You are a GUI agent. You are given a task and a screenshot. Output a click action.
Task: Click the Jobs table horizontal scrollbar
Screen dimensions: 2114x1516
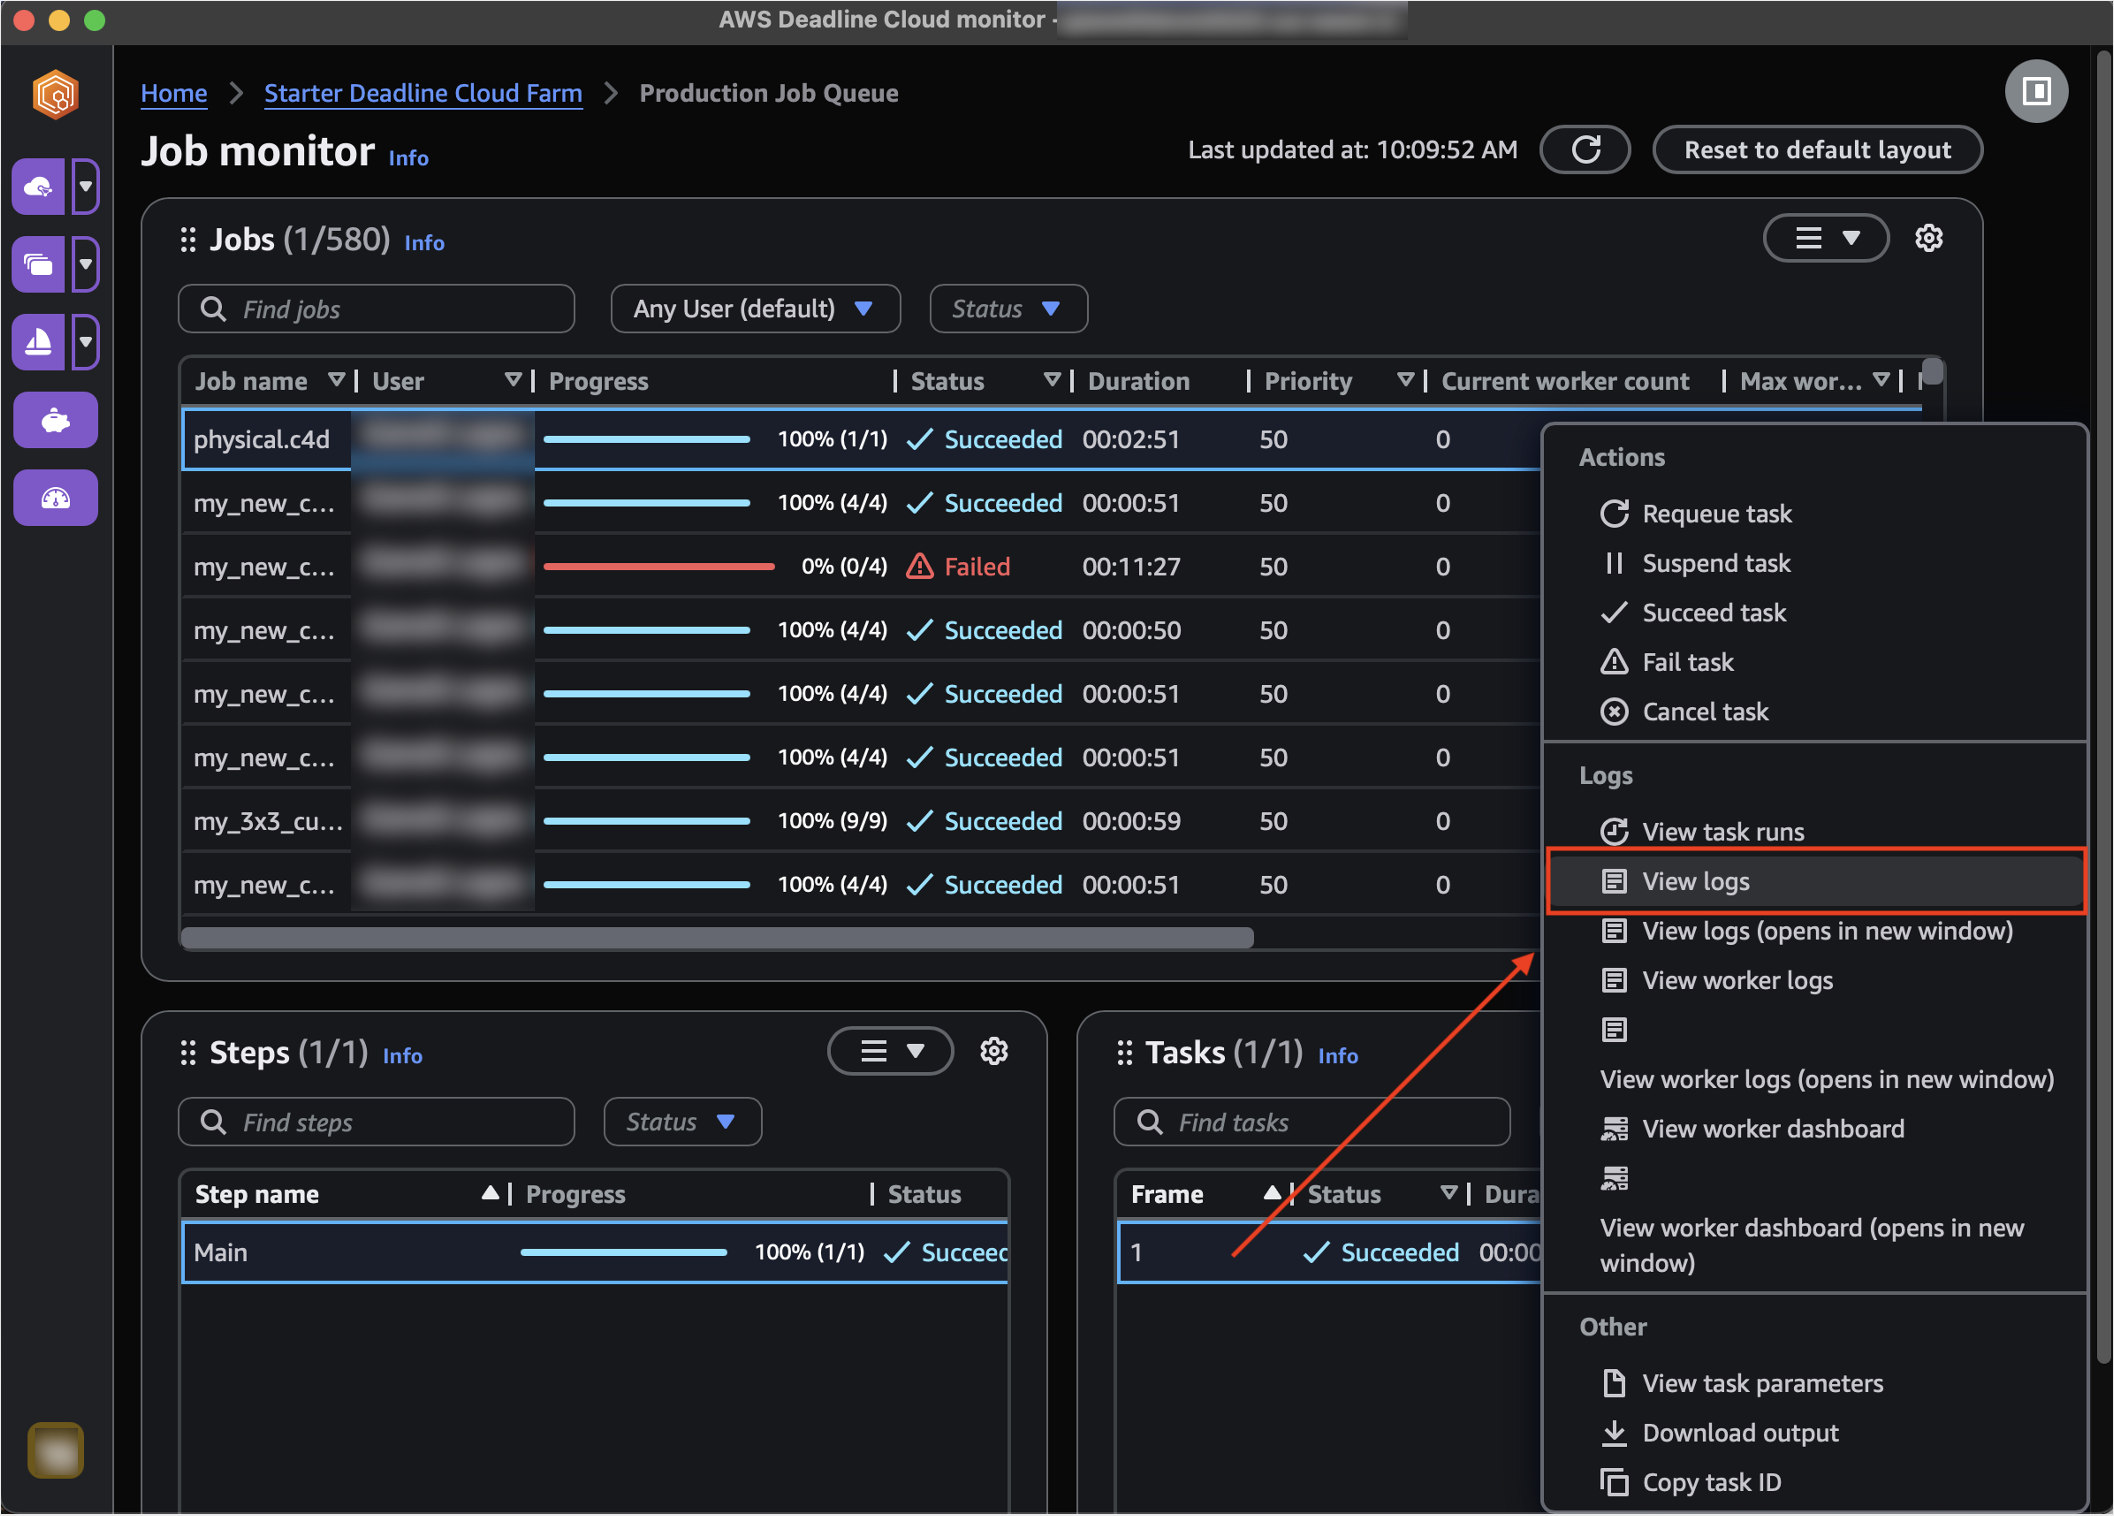(716, 937)
